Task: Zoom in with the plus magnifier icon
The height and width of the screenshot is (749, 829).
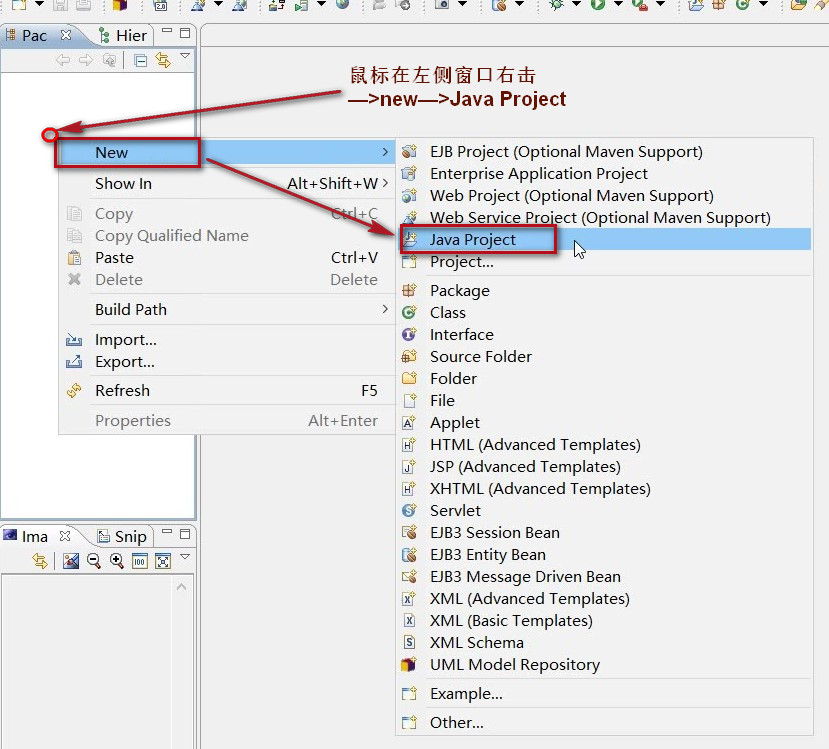Action: 117,561
